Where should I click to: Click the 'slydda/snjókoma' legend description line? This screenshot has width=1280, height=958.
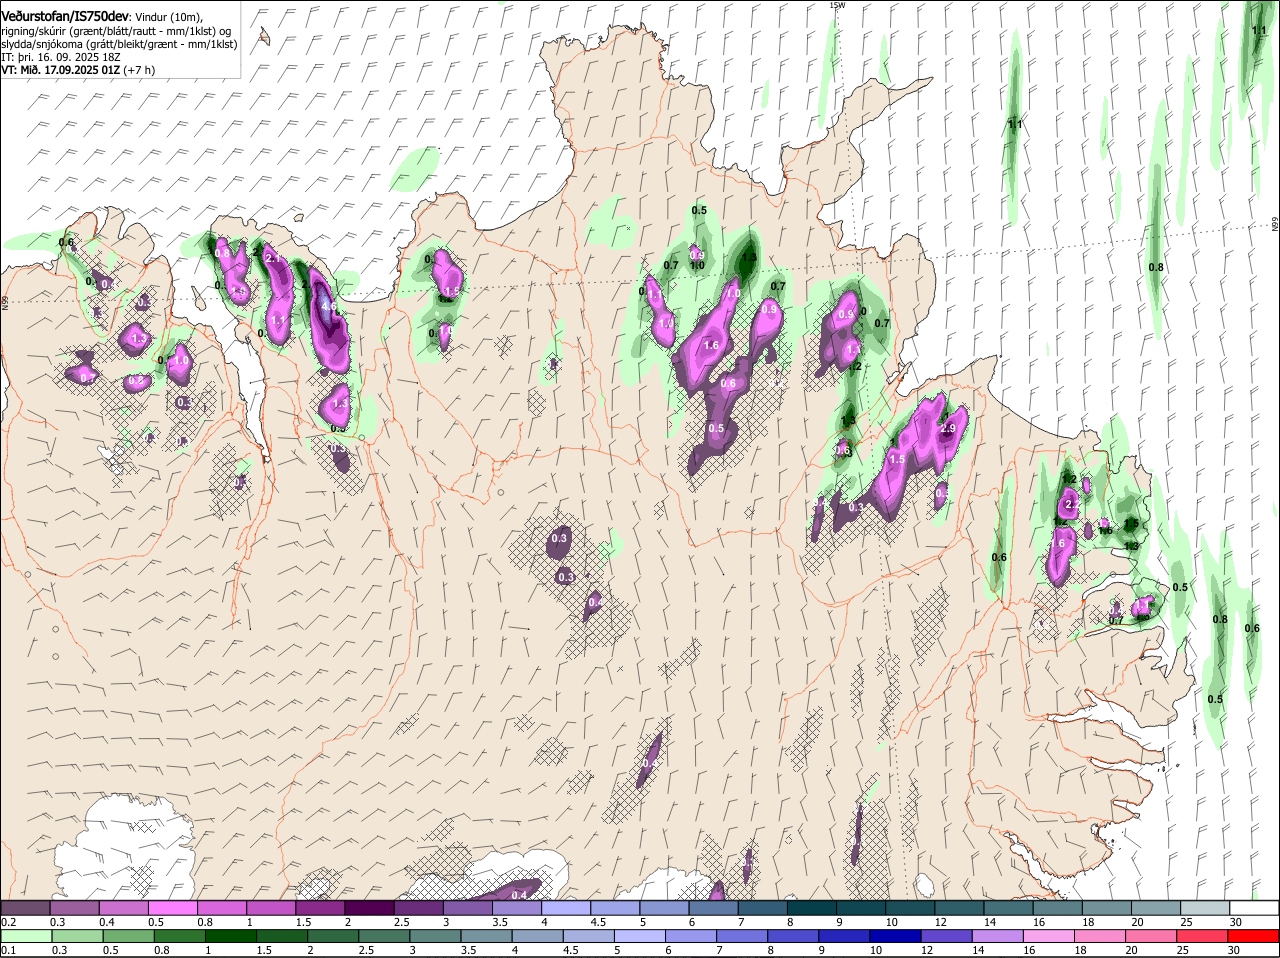(x=119, y=44)
